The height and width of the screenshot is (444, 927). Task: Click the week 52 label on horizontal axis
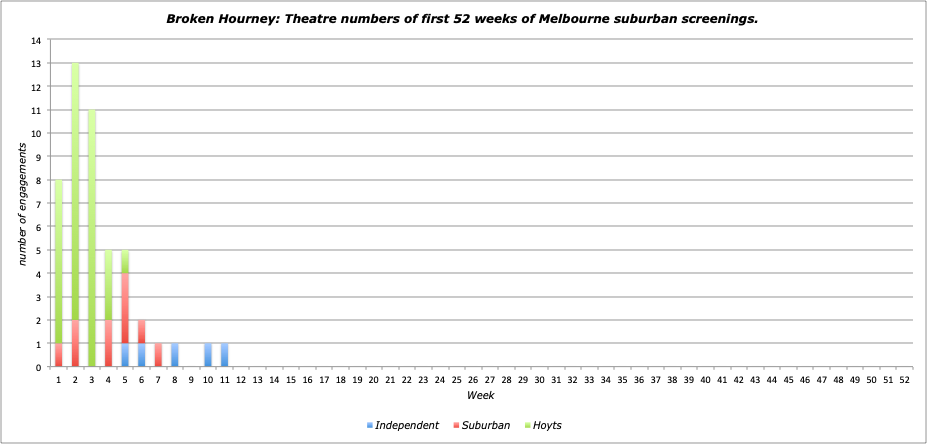tap(904, 380)
